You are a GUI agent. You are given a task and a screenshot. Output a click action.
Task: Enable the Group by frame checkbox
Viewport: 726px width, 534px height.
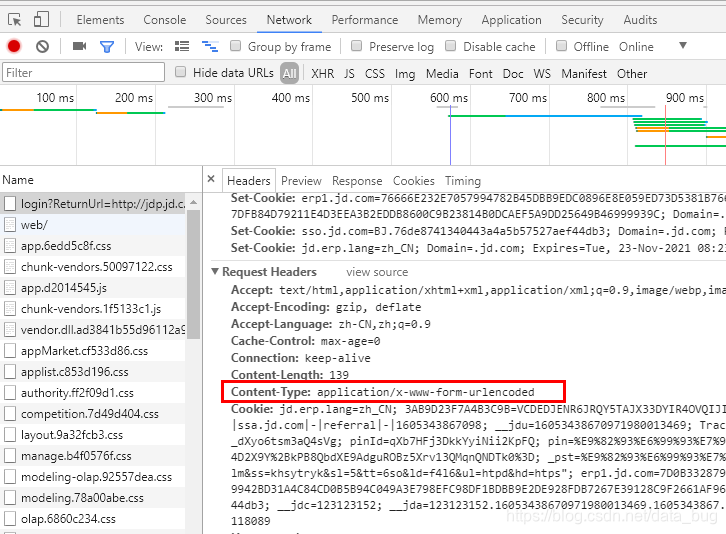[236, 46]
